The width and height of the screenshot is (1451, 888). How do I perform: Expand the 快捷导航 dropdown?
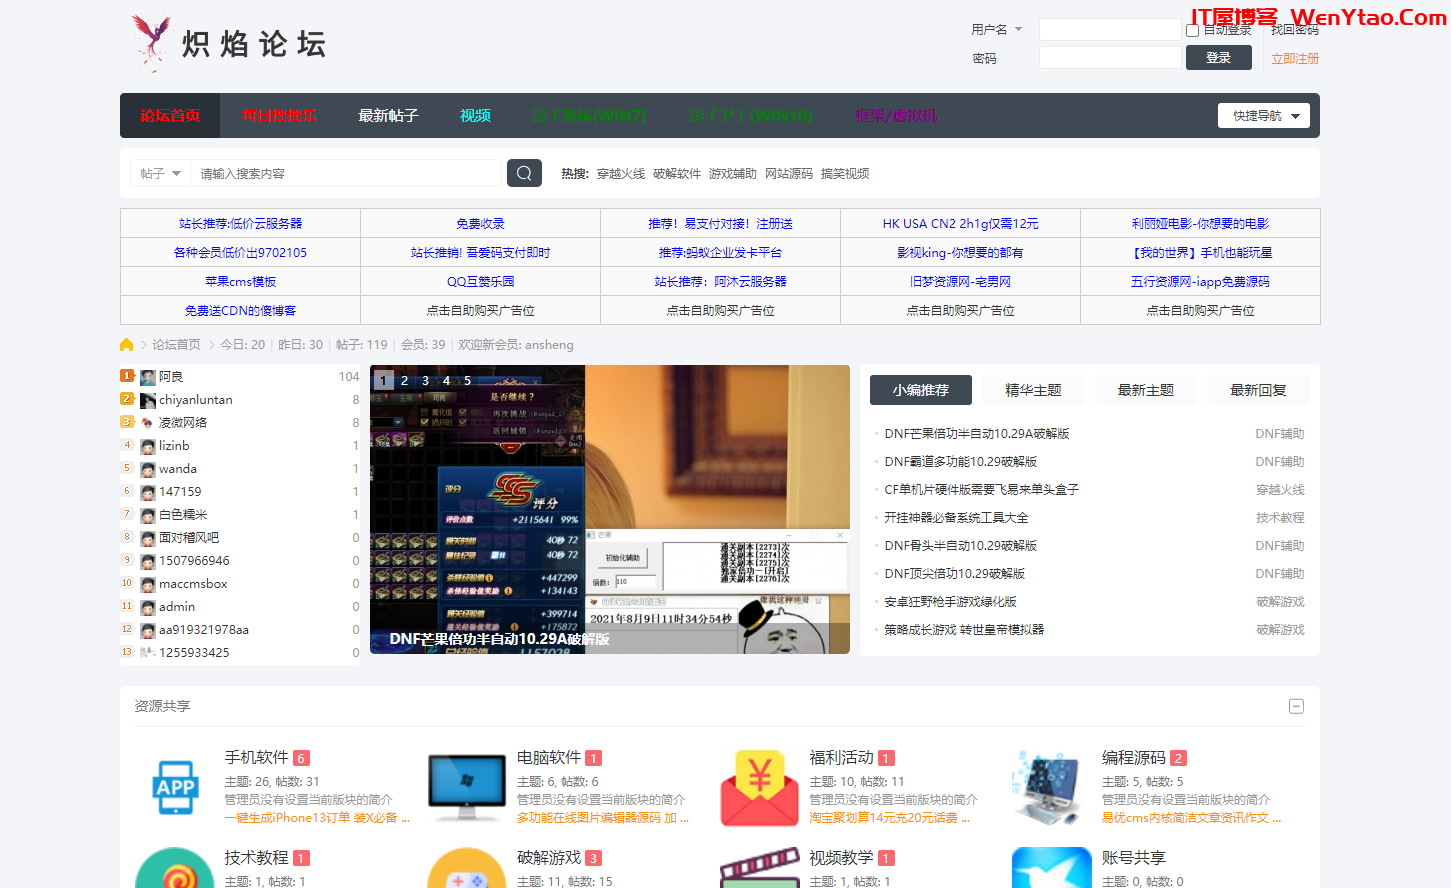click(x=1264, y=116)
